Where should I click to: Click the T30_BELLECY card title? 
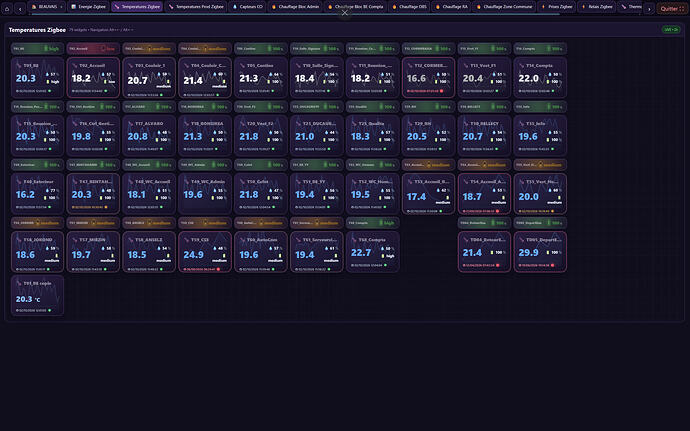pos(484,124)
